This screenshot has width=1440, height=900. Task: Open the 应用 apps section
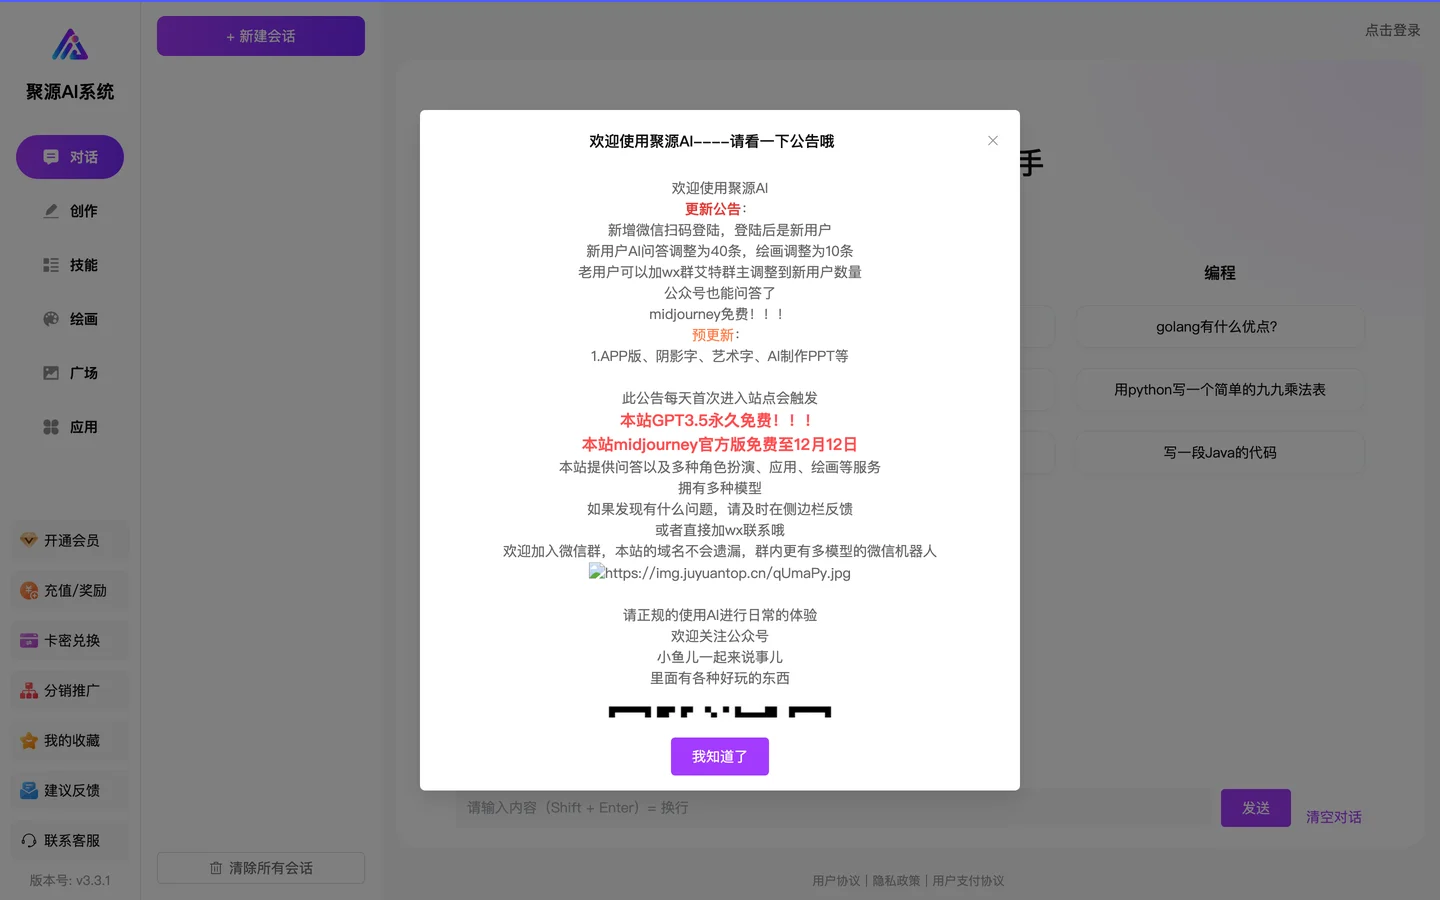(70, 427)
